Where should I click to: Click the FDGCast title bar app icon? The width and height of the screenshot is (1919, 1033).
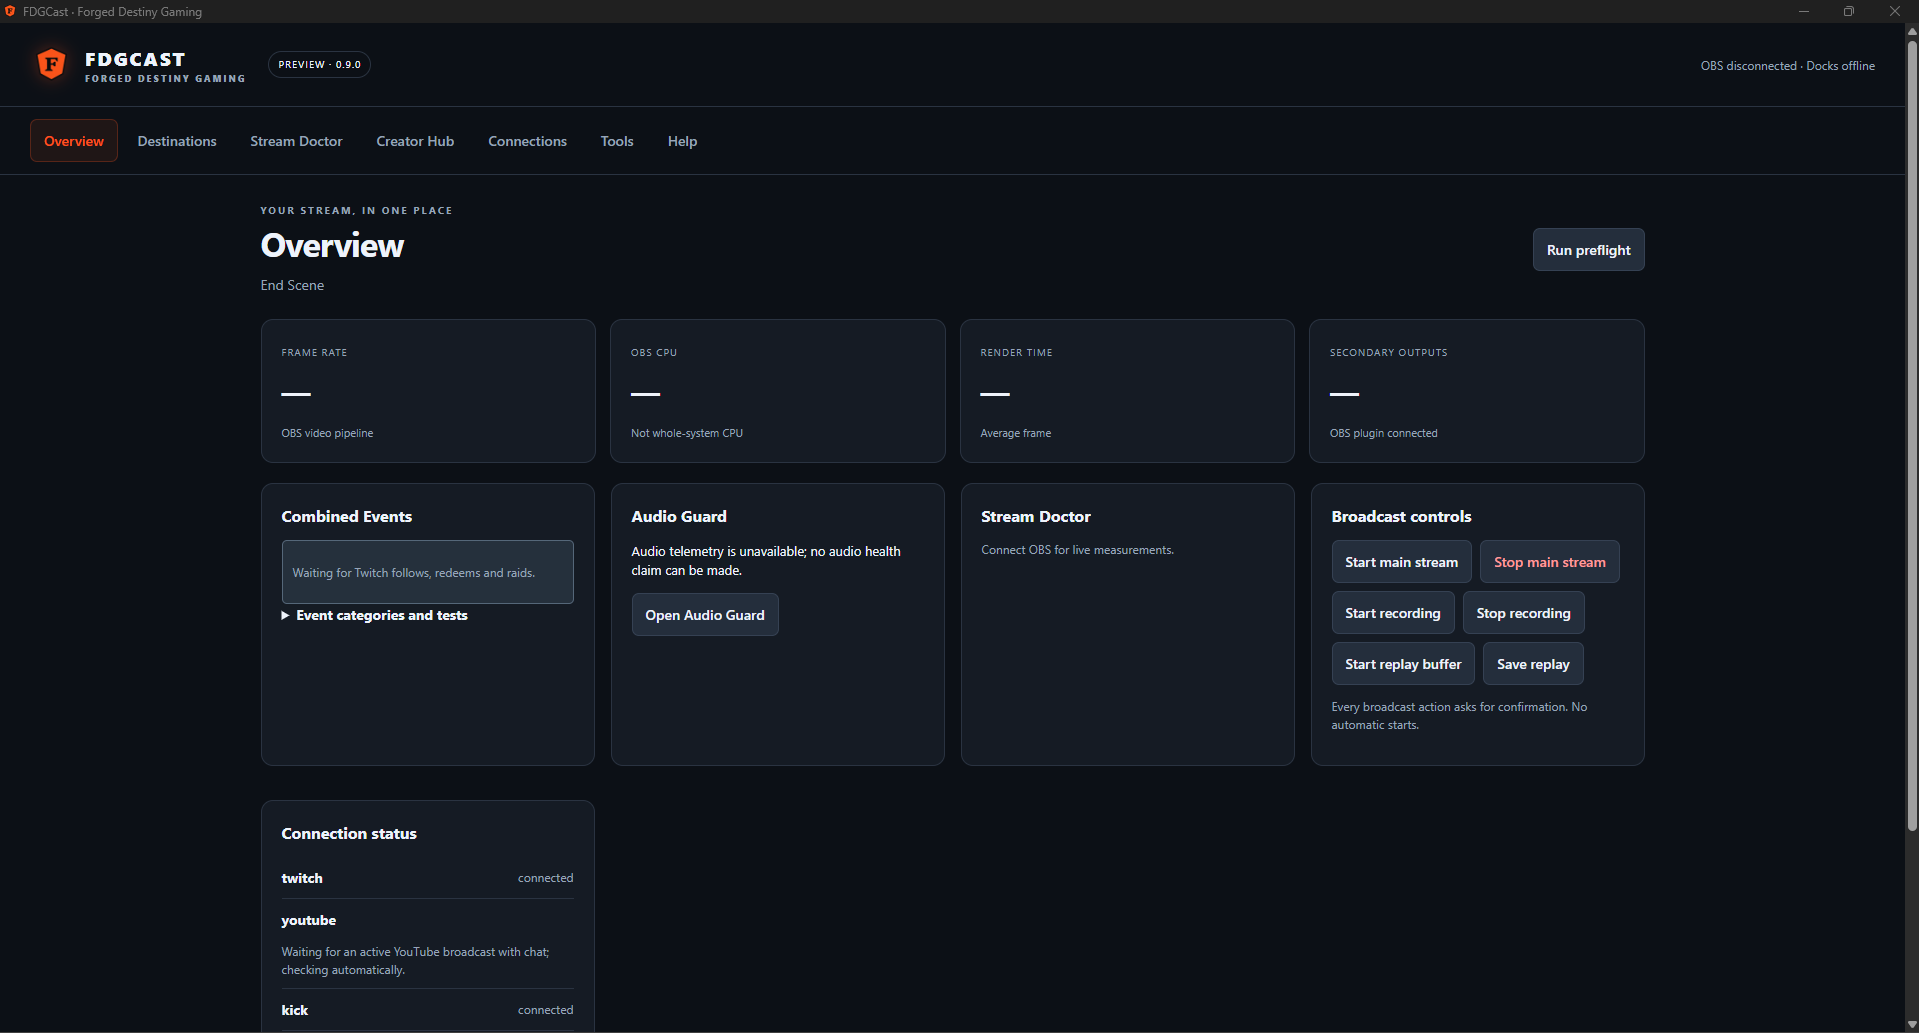[10, 11]
